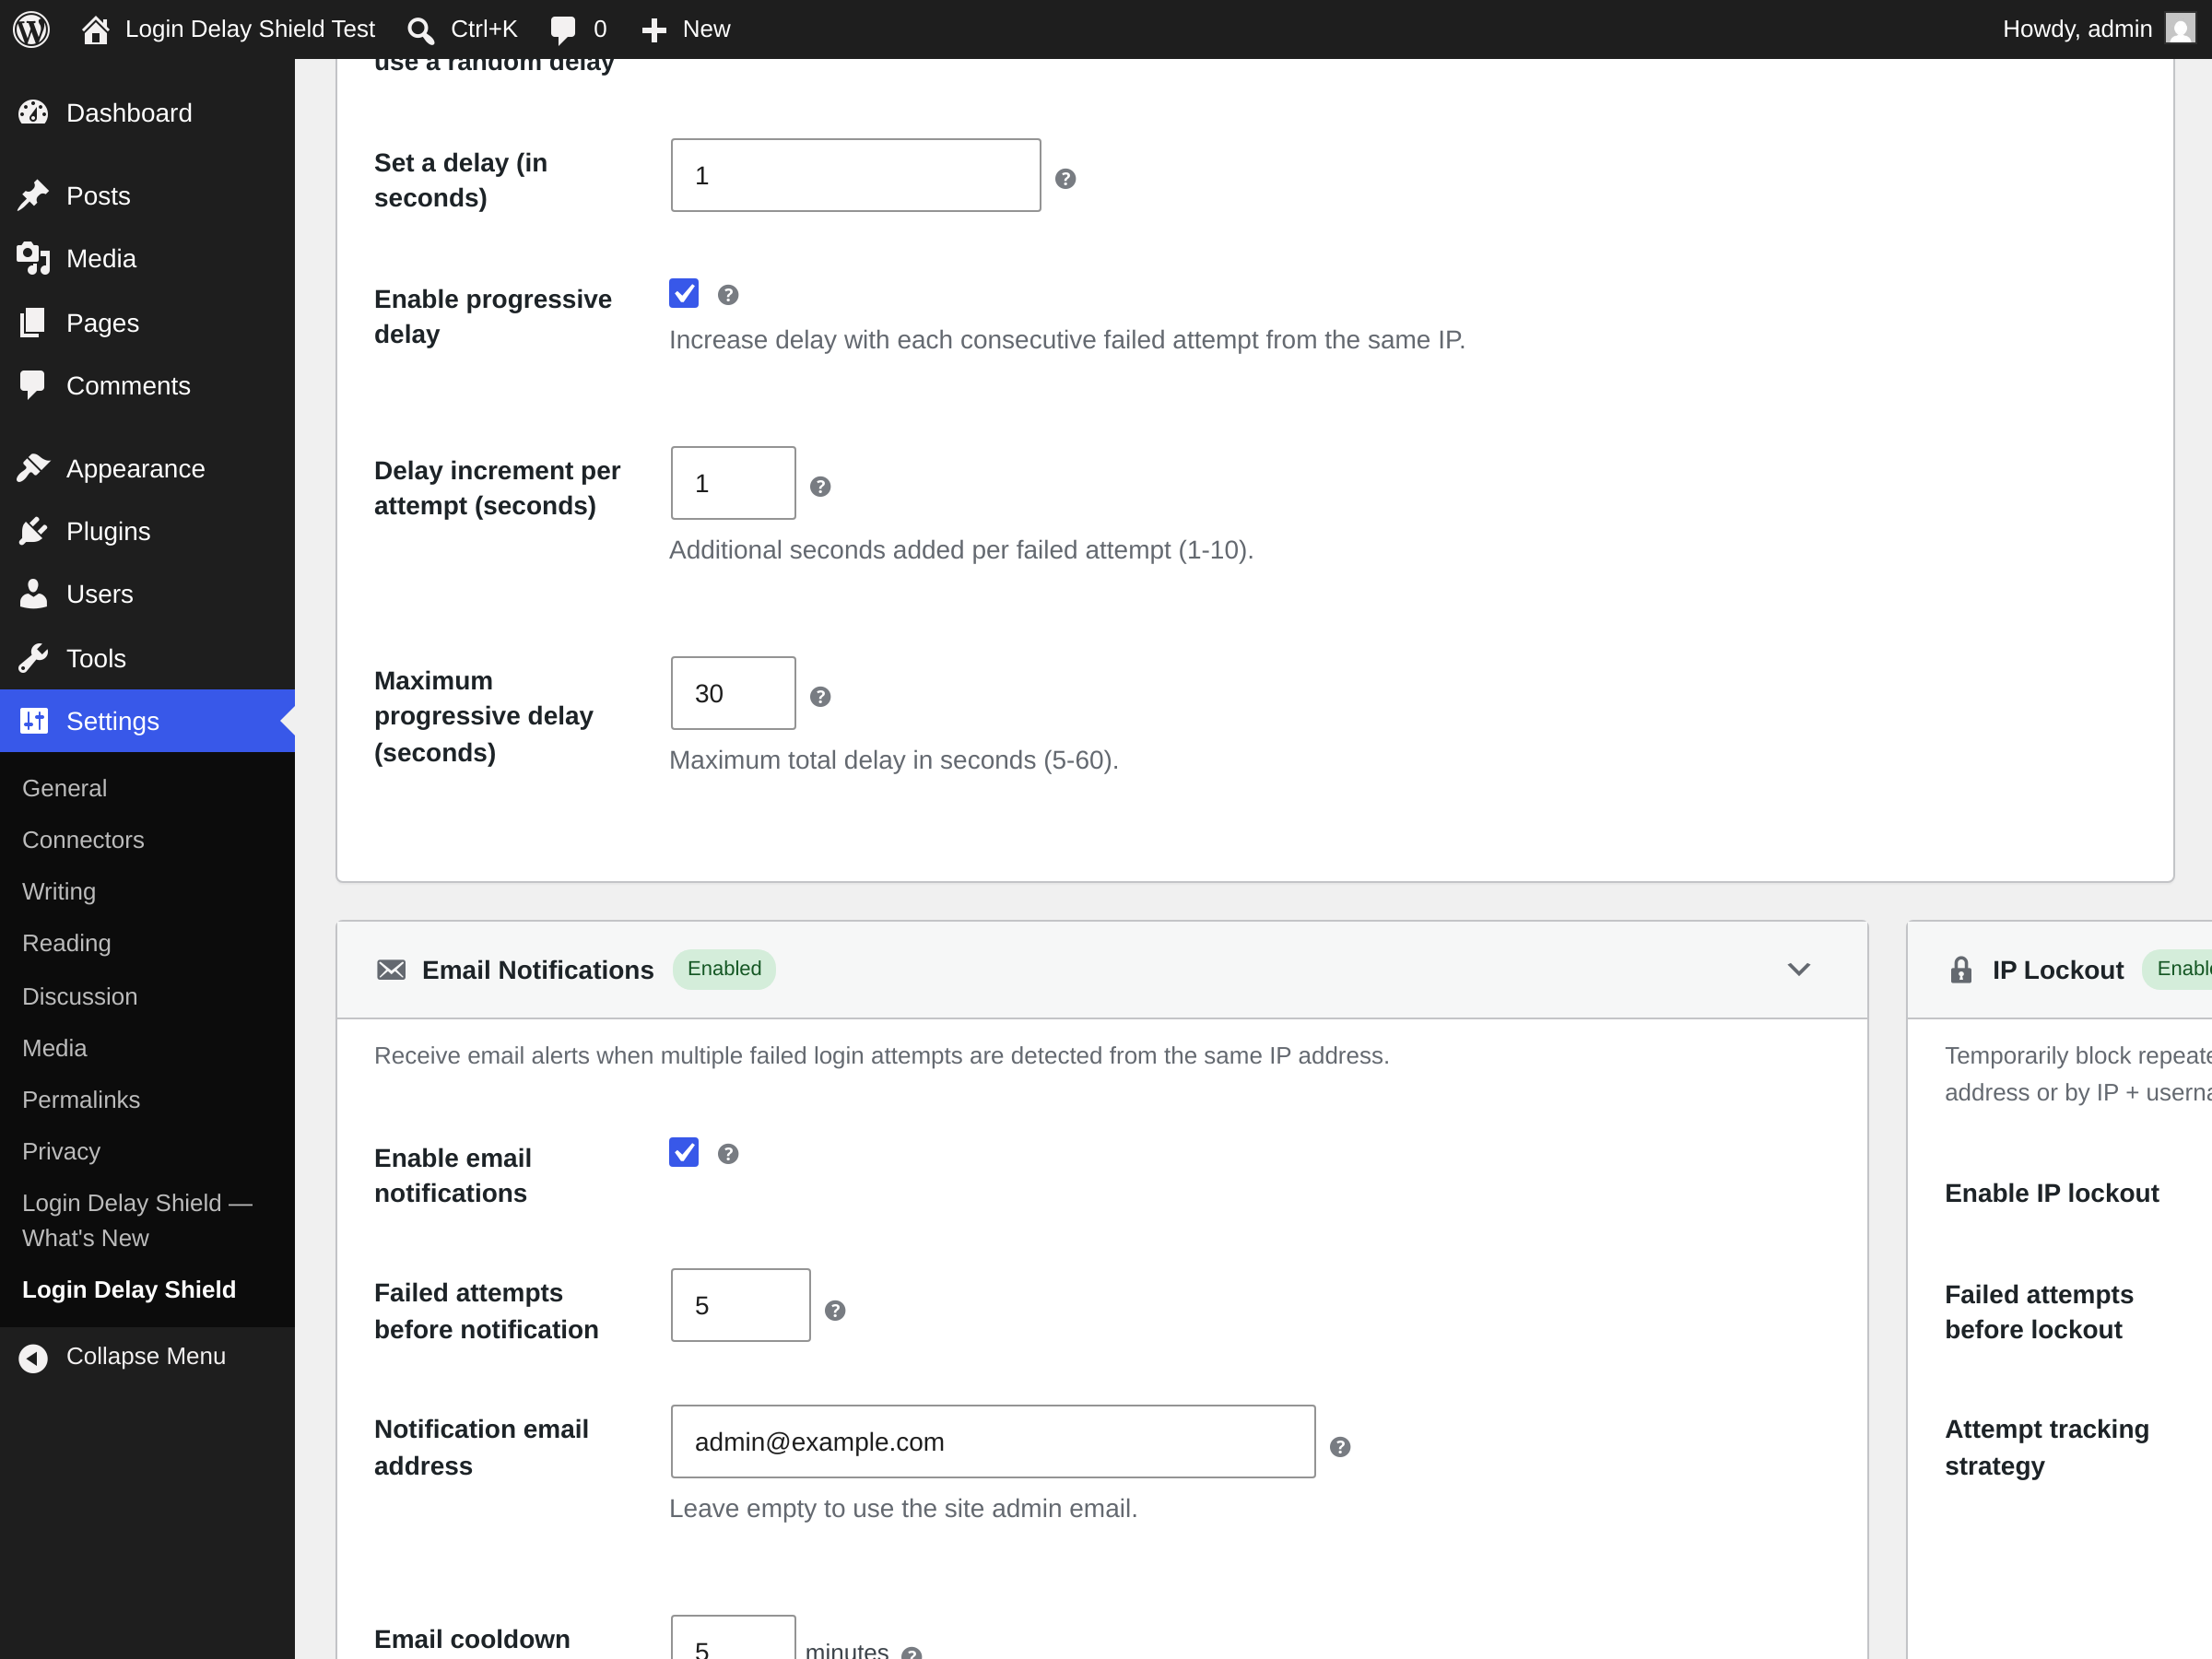Open the Ctrl+K search command palette
The height and width of the screenshot is (1659, 2212).
[x=462, y=29]
